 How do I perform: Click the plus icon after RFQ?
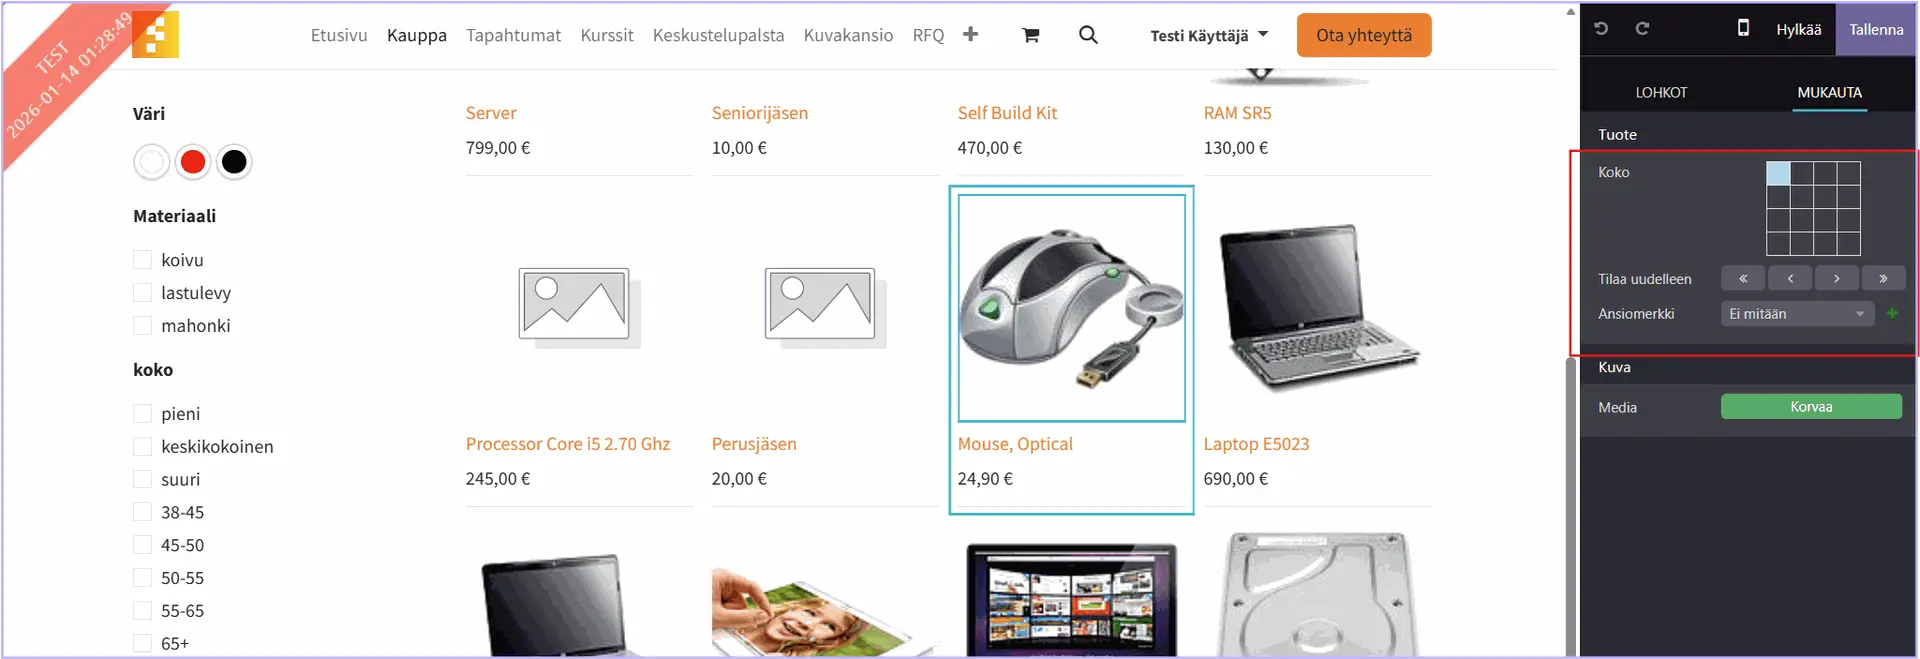[x=970, y=34]
